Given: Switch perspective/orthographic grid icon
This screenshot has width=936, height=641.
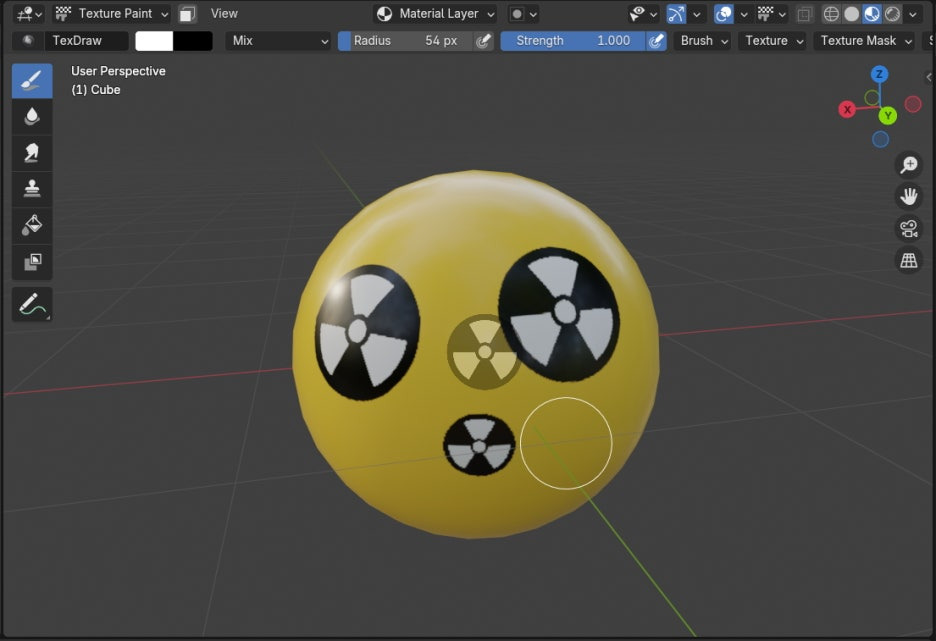Looking at the screenshot, I should (909, 260).
